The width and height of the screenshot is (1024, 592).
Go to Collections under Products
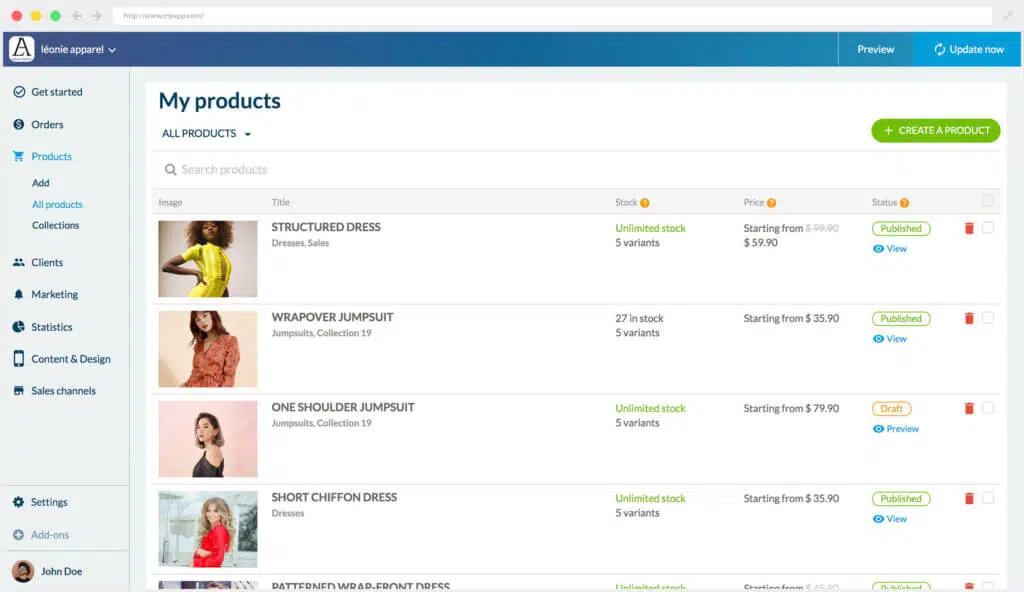[x=55, y=225]
